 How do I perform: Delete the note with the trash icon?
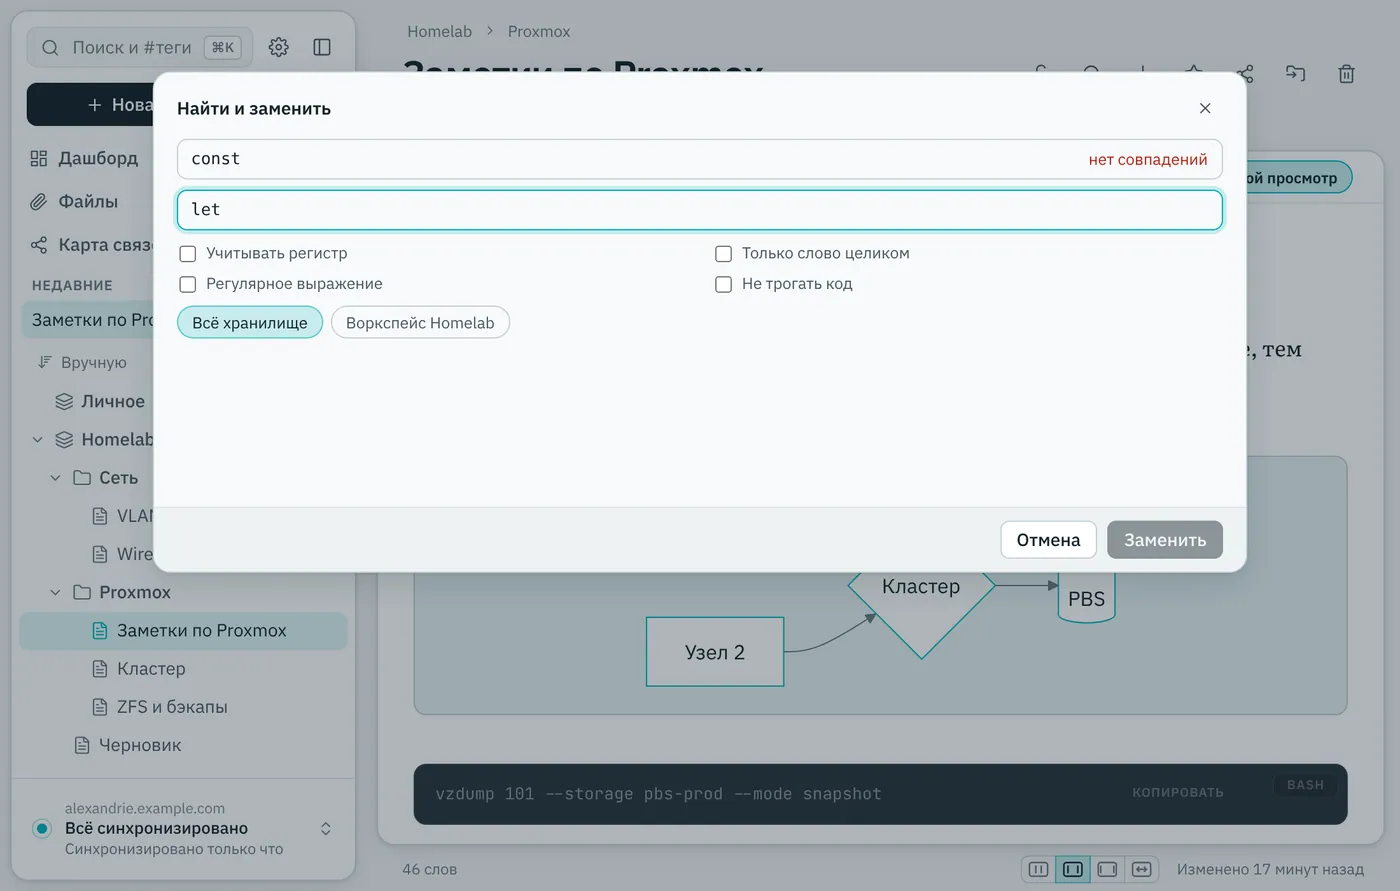(x=1347, y=73)
